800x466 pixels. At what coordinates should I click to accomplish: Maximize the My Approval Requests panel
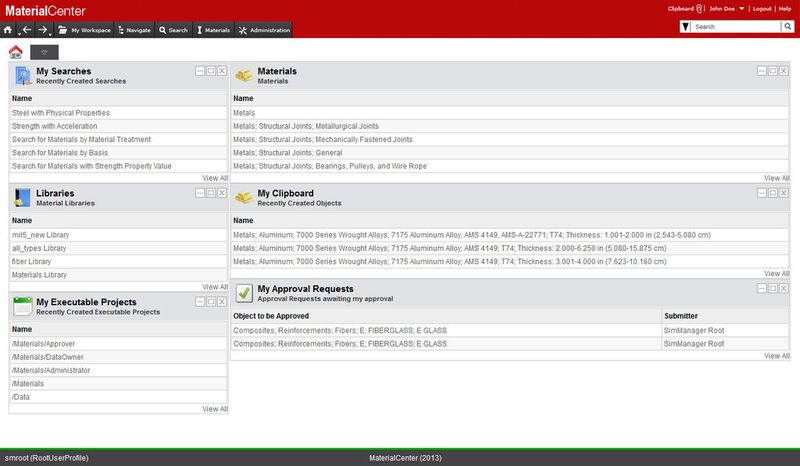tap(772, 288)
